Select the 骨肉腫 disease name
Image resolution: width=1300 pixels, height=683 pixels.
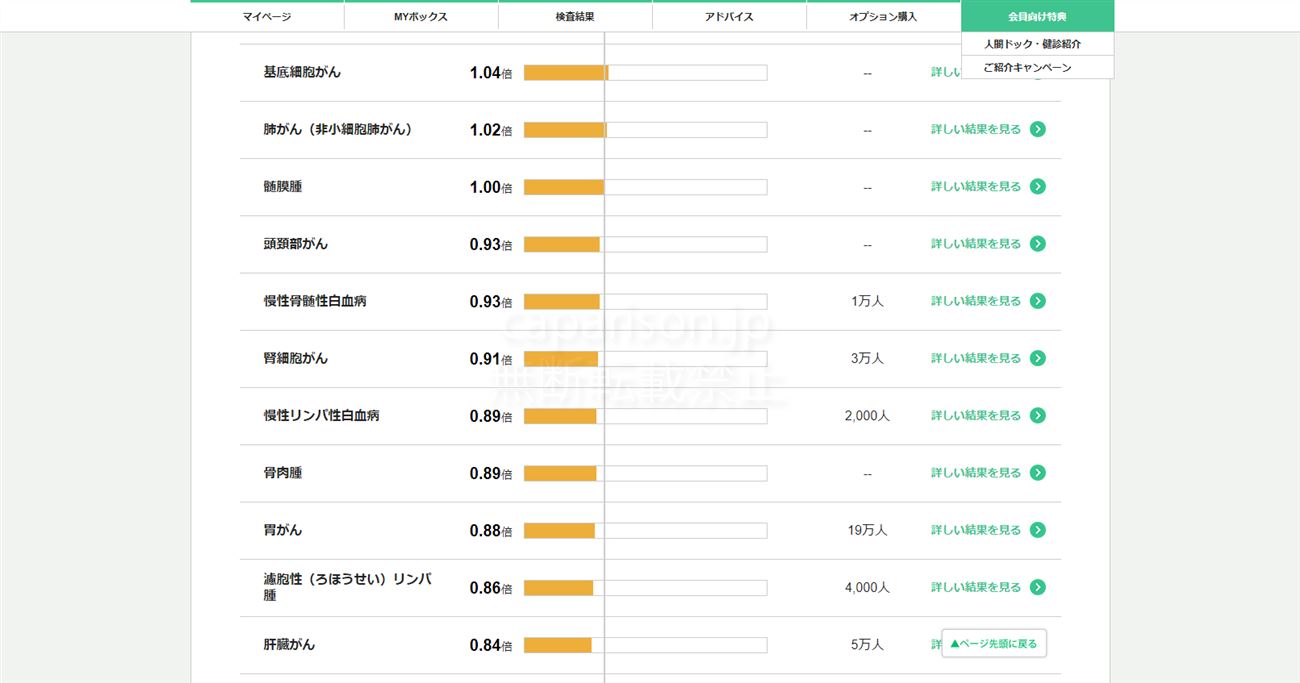pyautogui.click(x=283, y=472)
